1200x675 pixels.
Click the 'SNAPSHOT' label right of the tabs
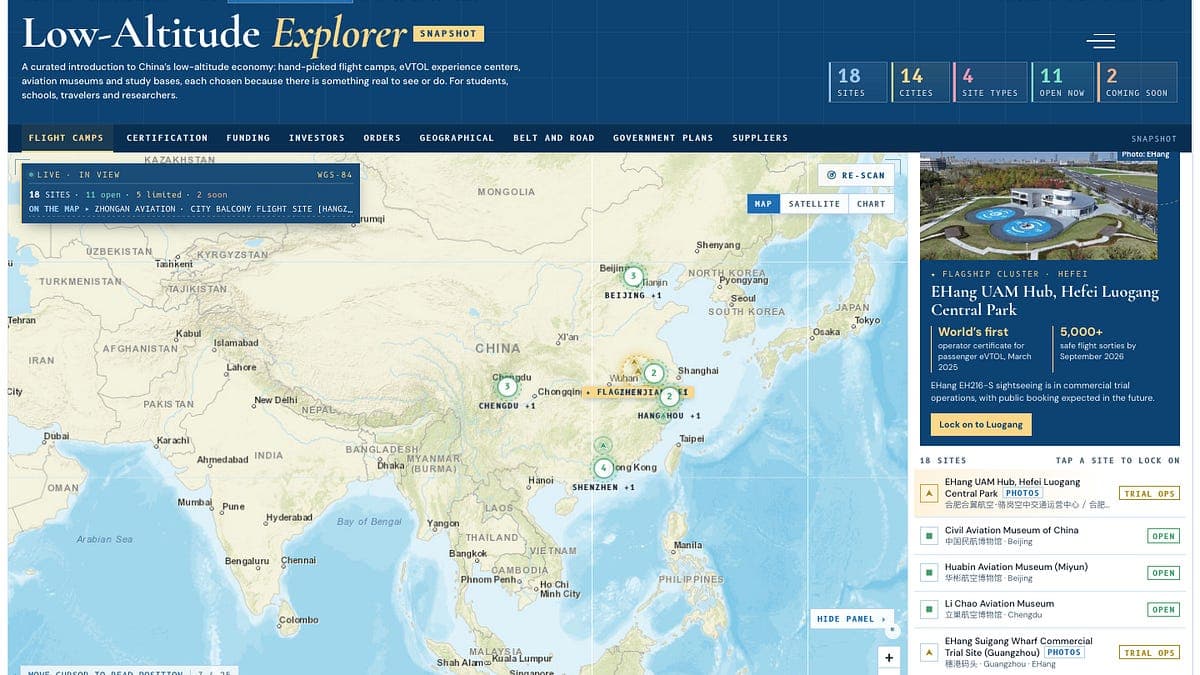[x=1154, y=139]
